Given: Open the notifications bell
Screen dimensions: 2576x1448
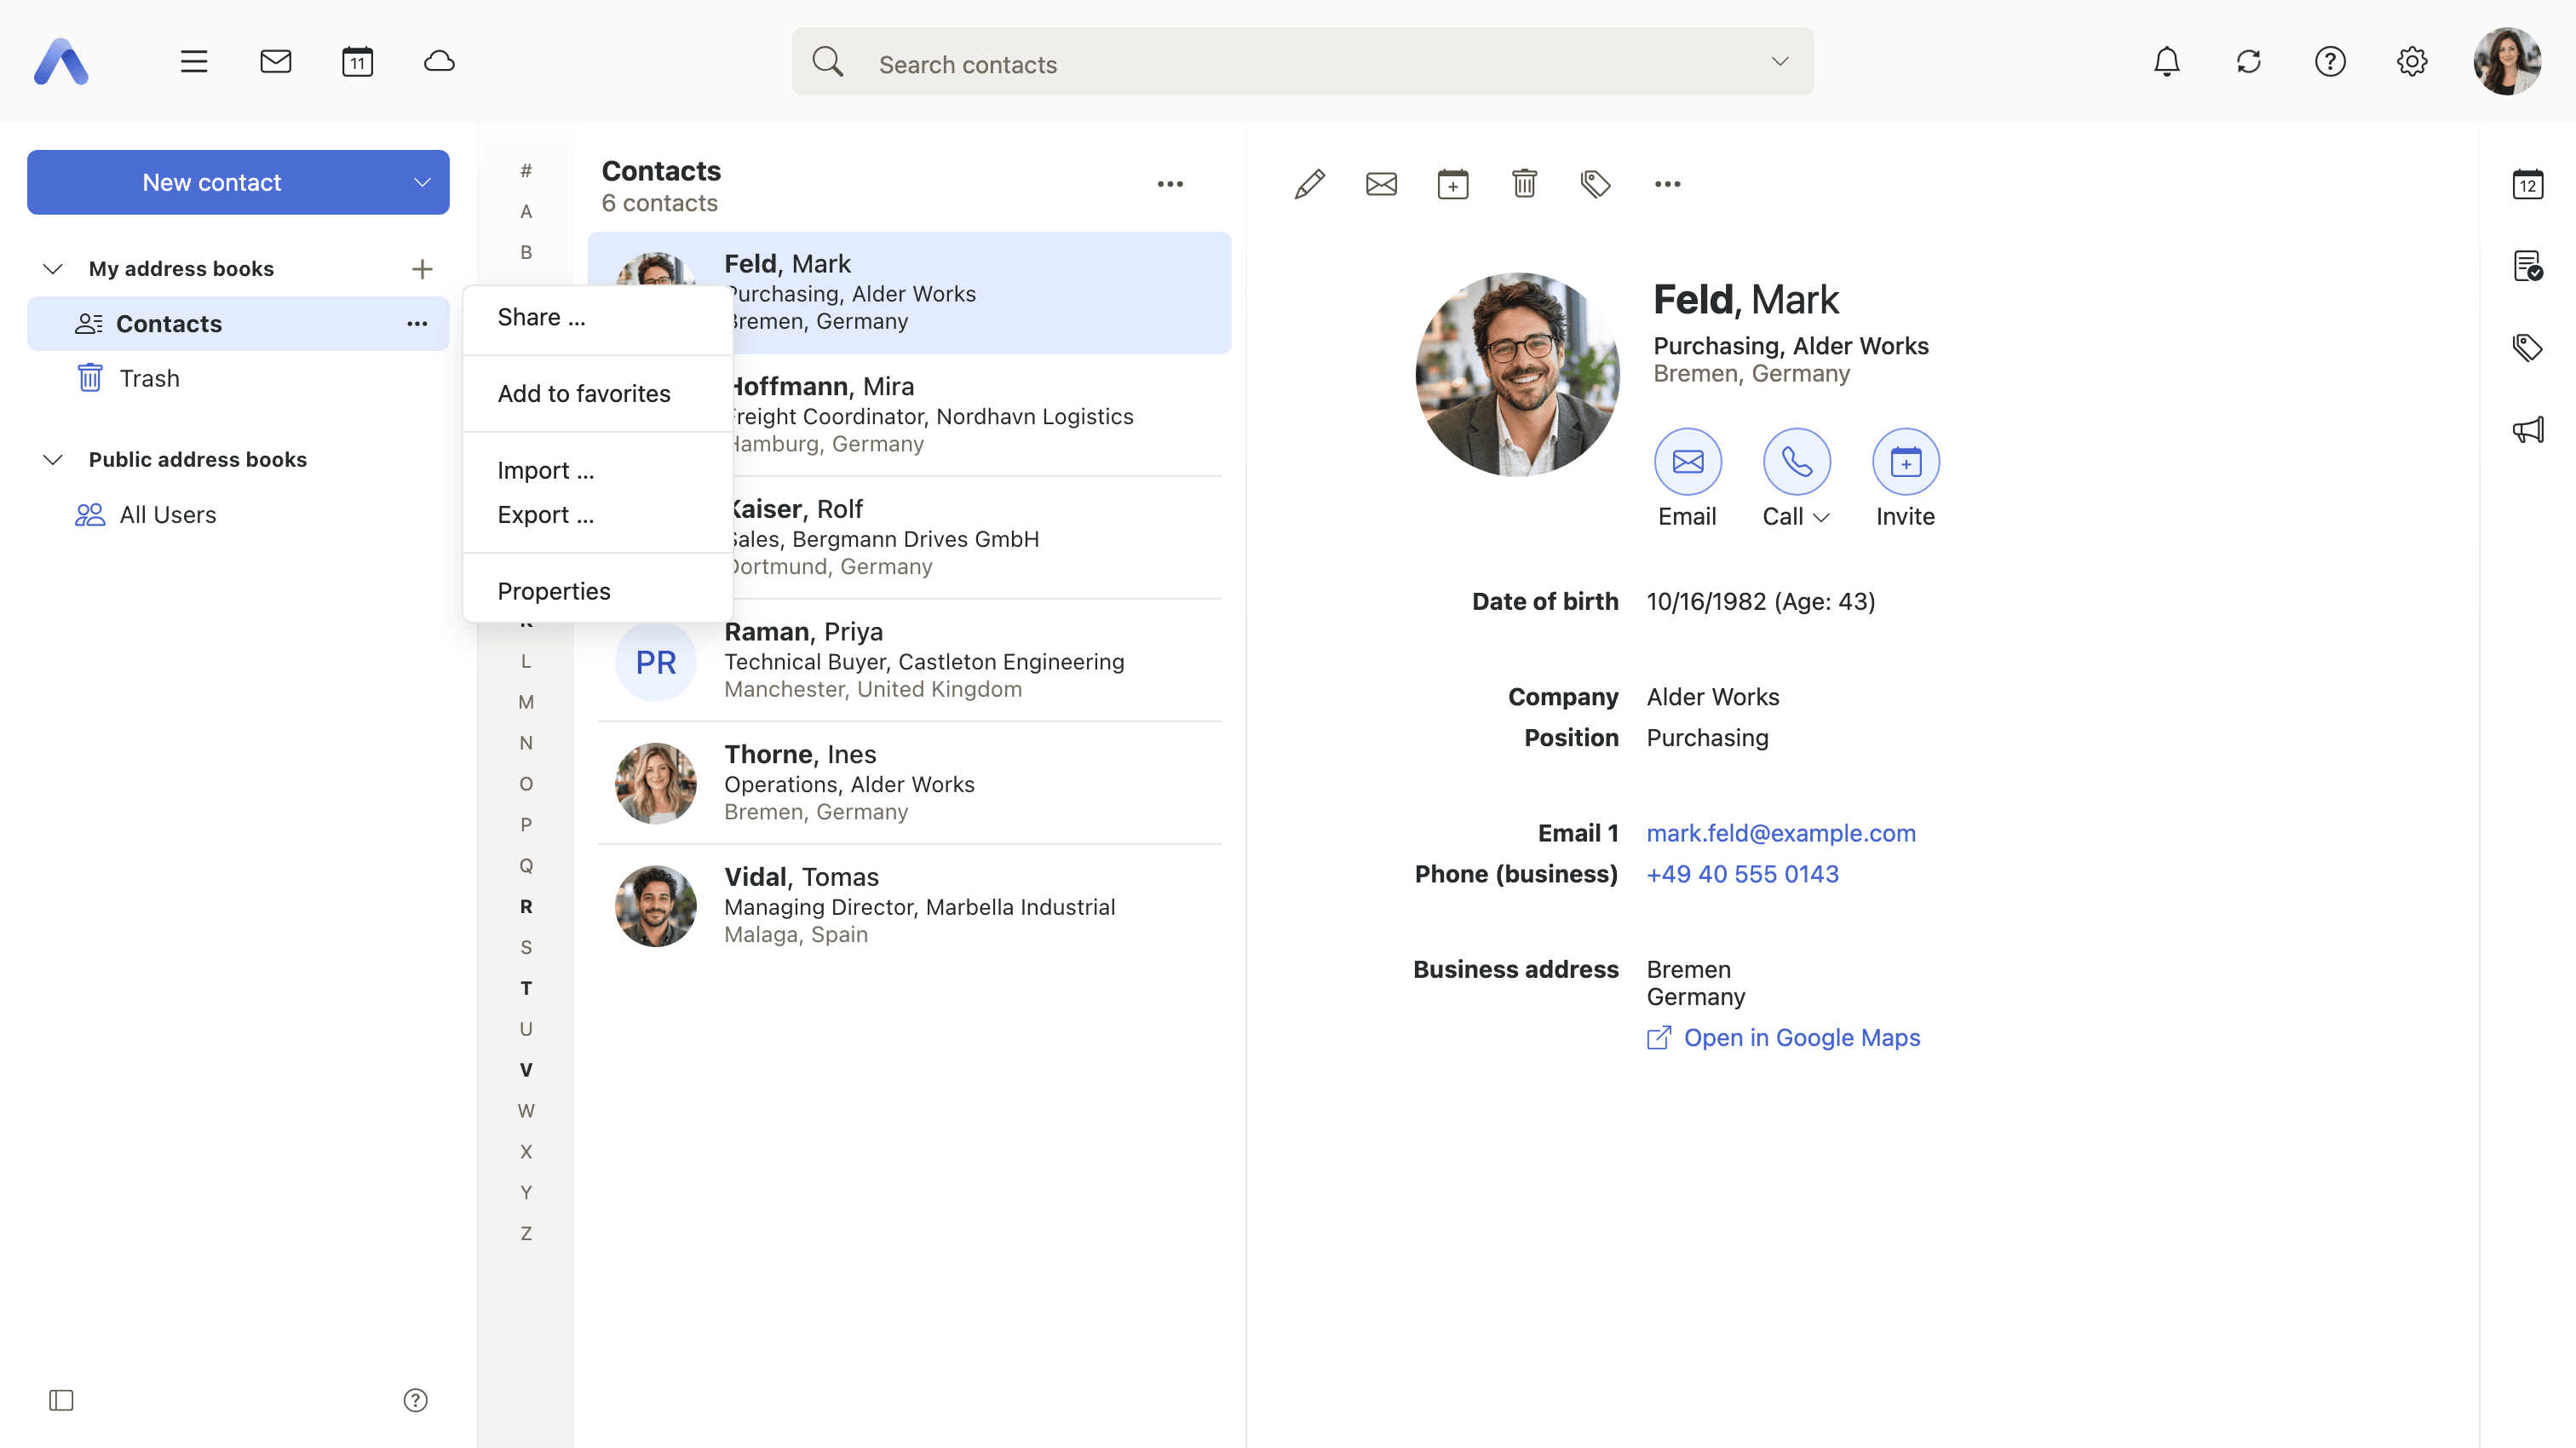Looking at the screenshot, I should tap(2166, 62).
